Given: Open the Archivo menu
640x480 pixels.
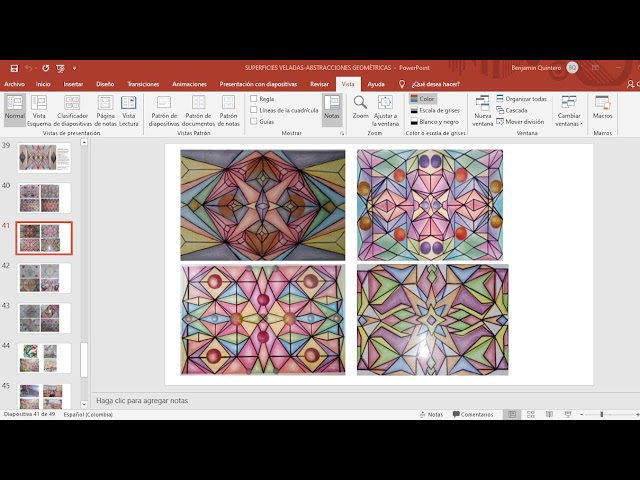Looking at the screenshot, I should 14,84.
